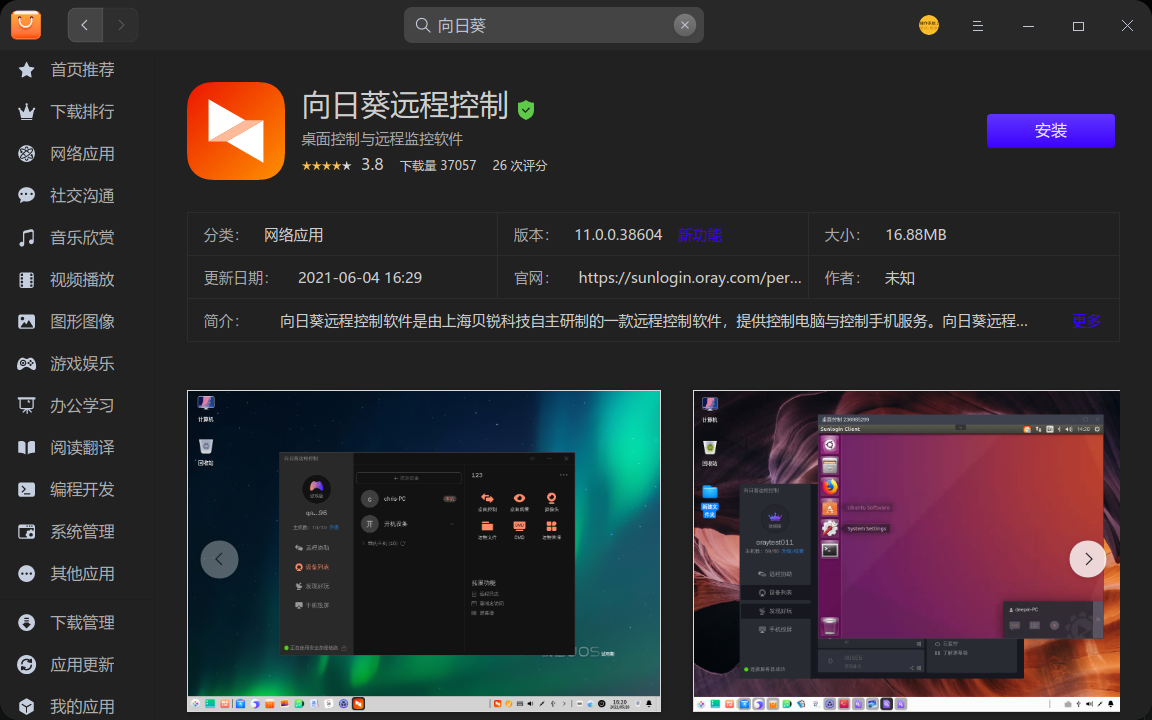Click the 26 次评分 text
This screenshot has height=720, width=1152.
coord(519,166)
